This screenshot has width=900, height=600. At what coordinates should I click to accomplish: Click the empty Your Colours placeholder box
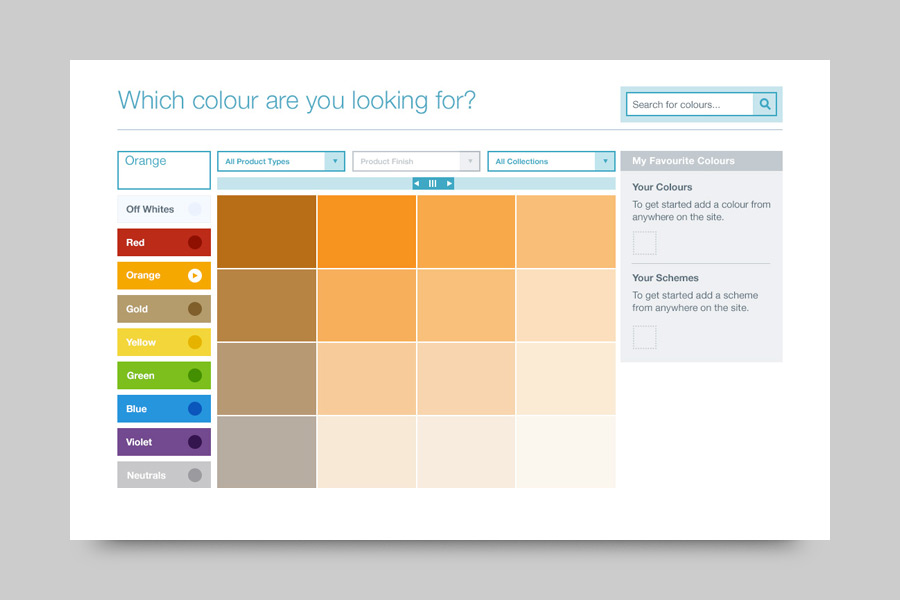click(x=645, y=243)
